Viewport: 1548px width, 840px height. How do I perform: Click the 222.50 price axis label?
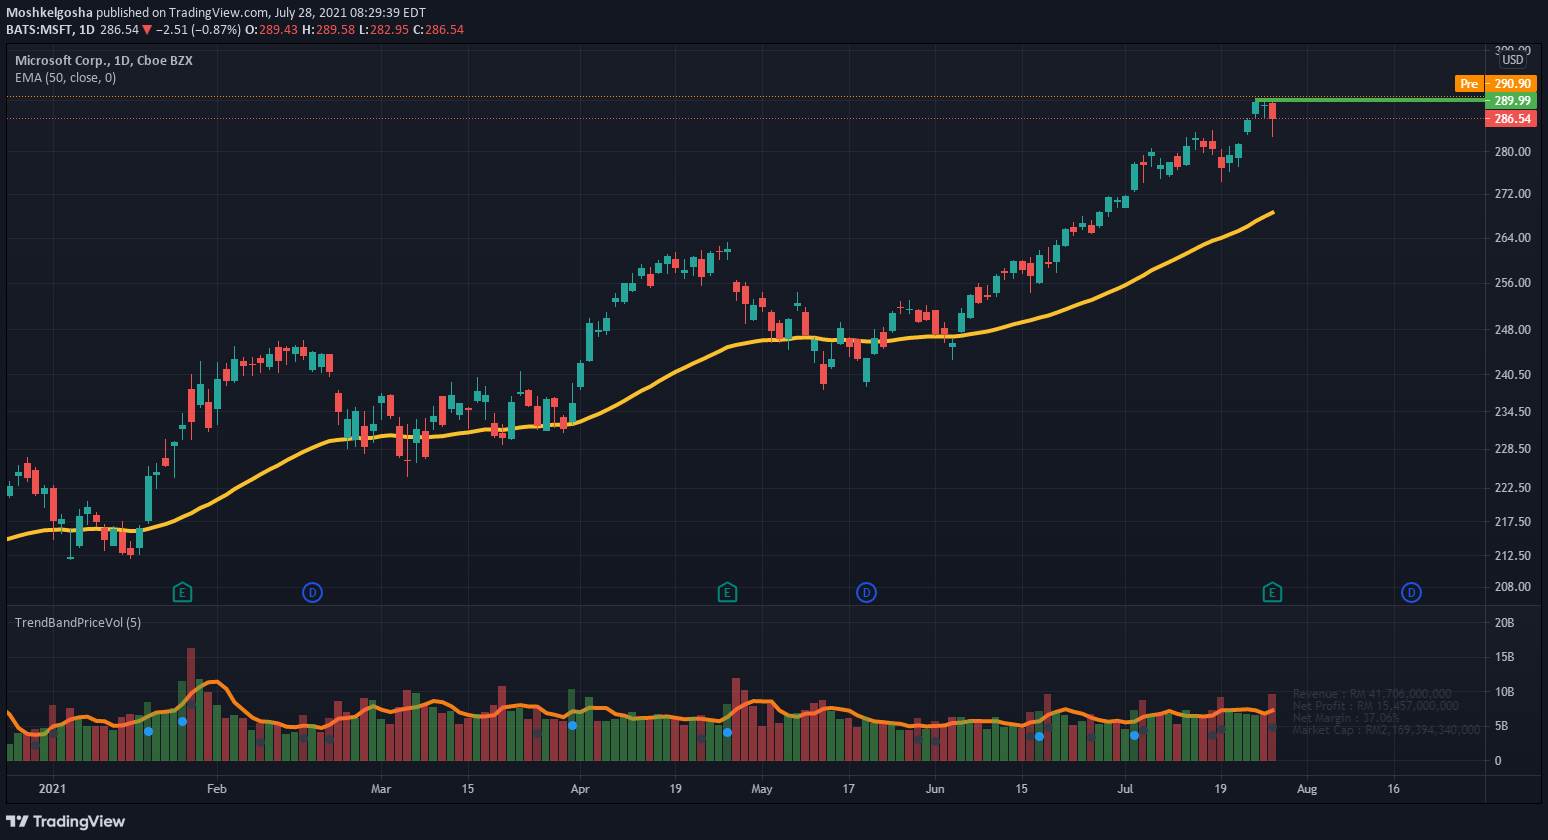[x=1512, y=488]
